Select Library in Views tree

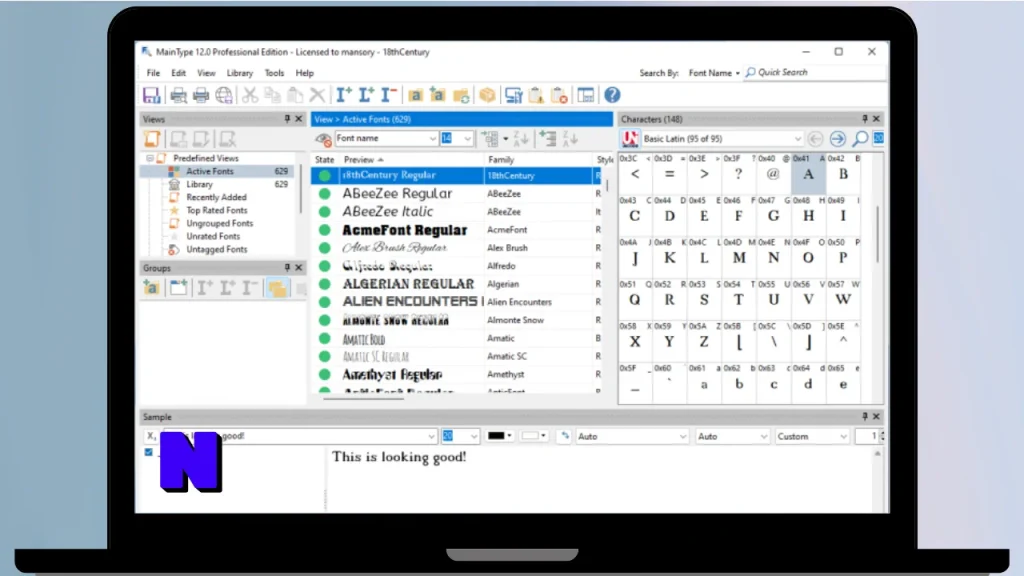point(199,184)
